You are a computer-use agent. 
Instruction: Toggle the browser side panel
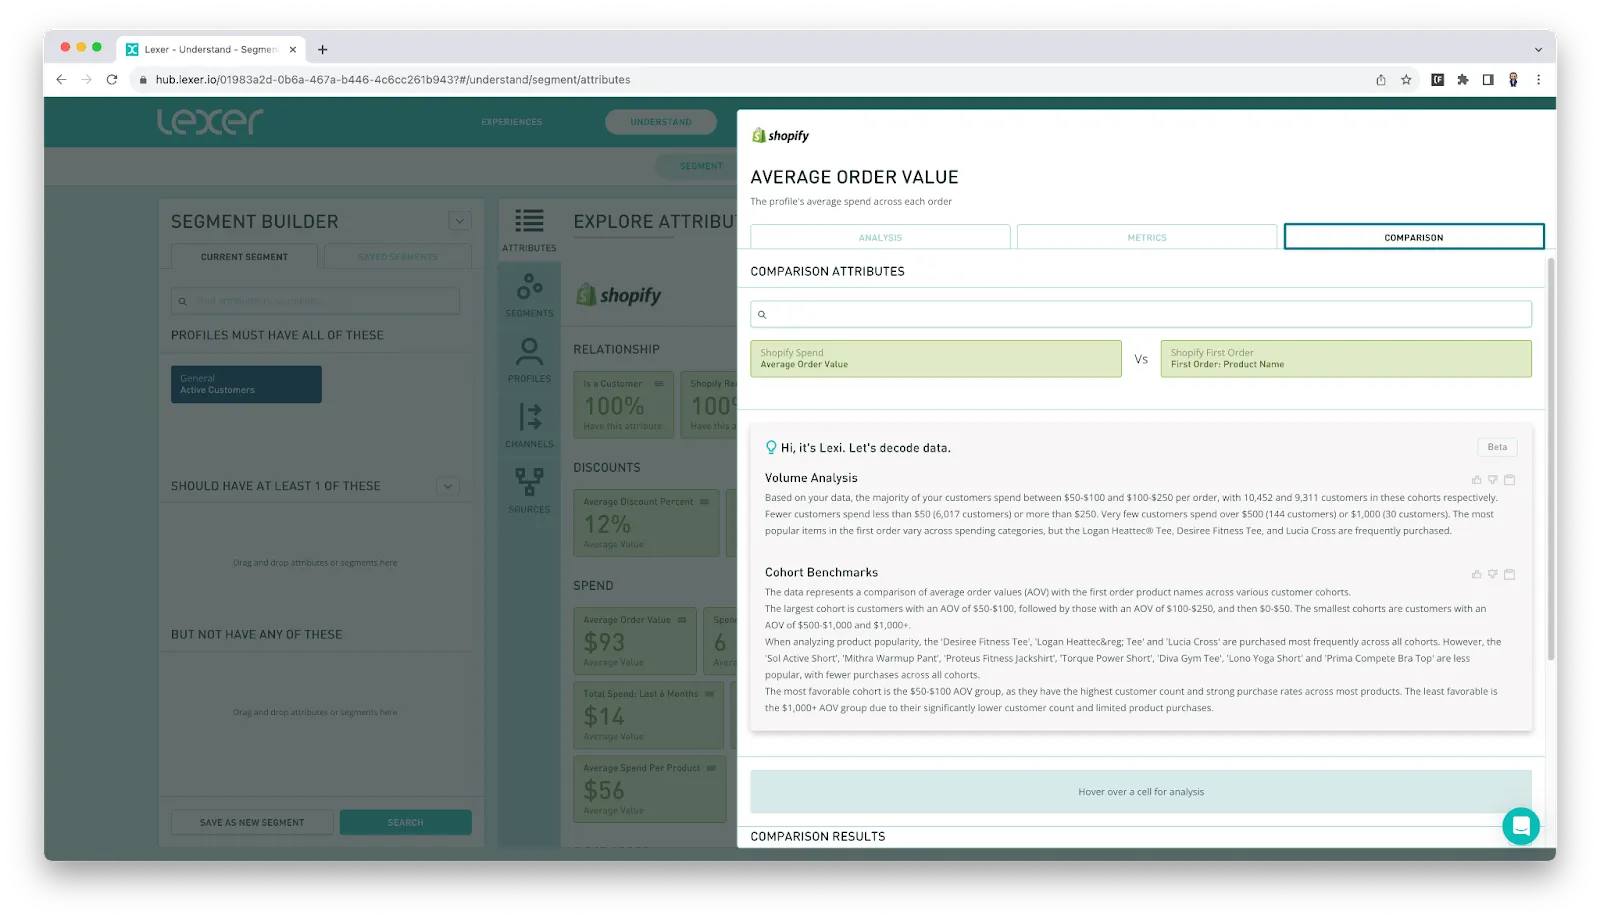[x=1488, y=80]
